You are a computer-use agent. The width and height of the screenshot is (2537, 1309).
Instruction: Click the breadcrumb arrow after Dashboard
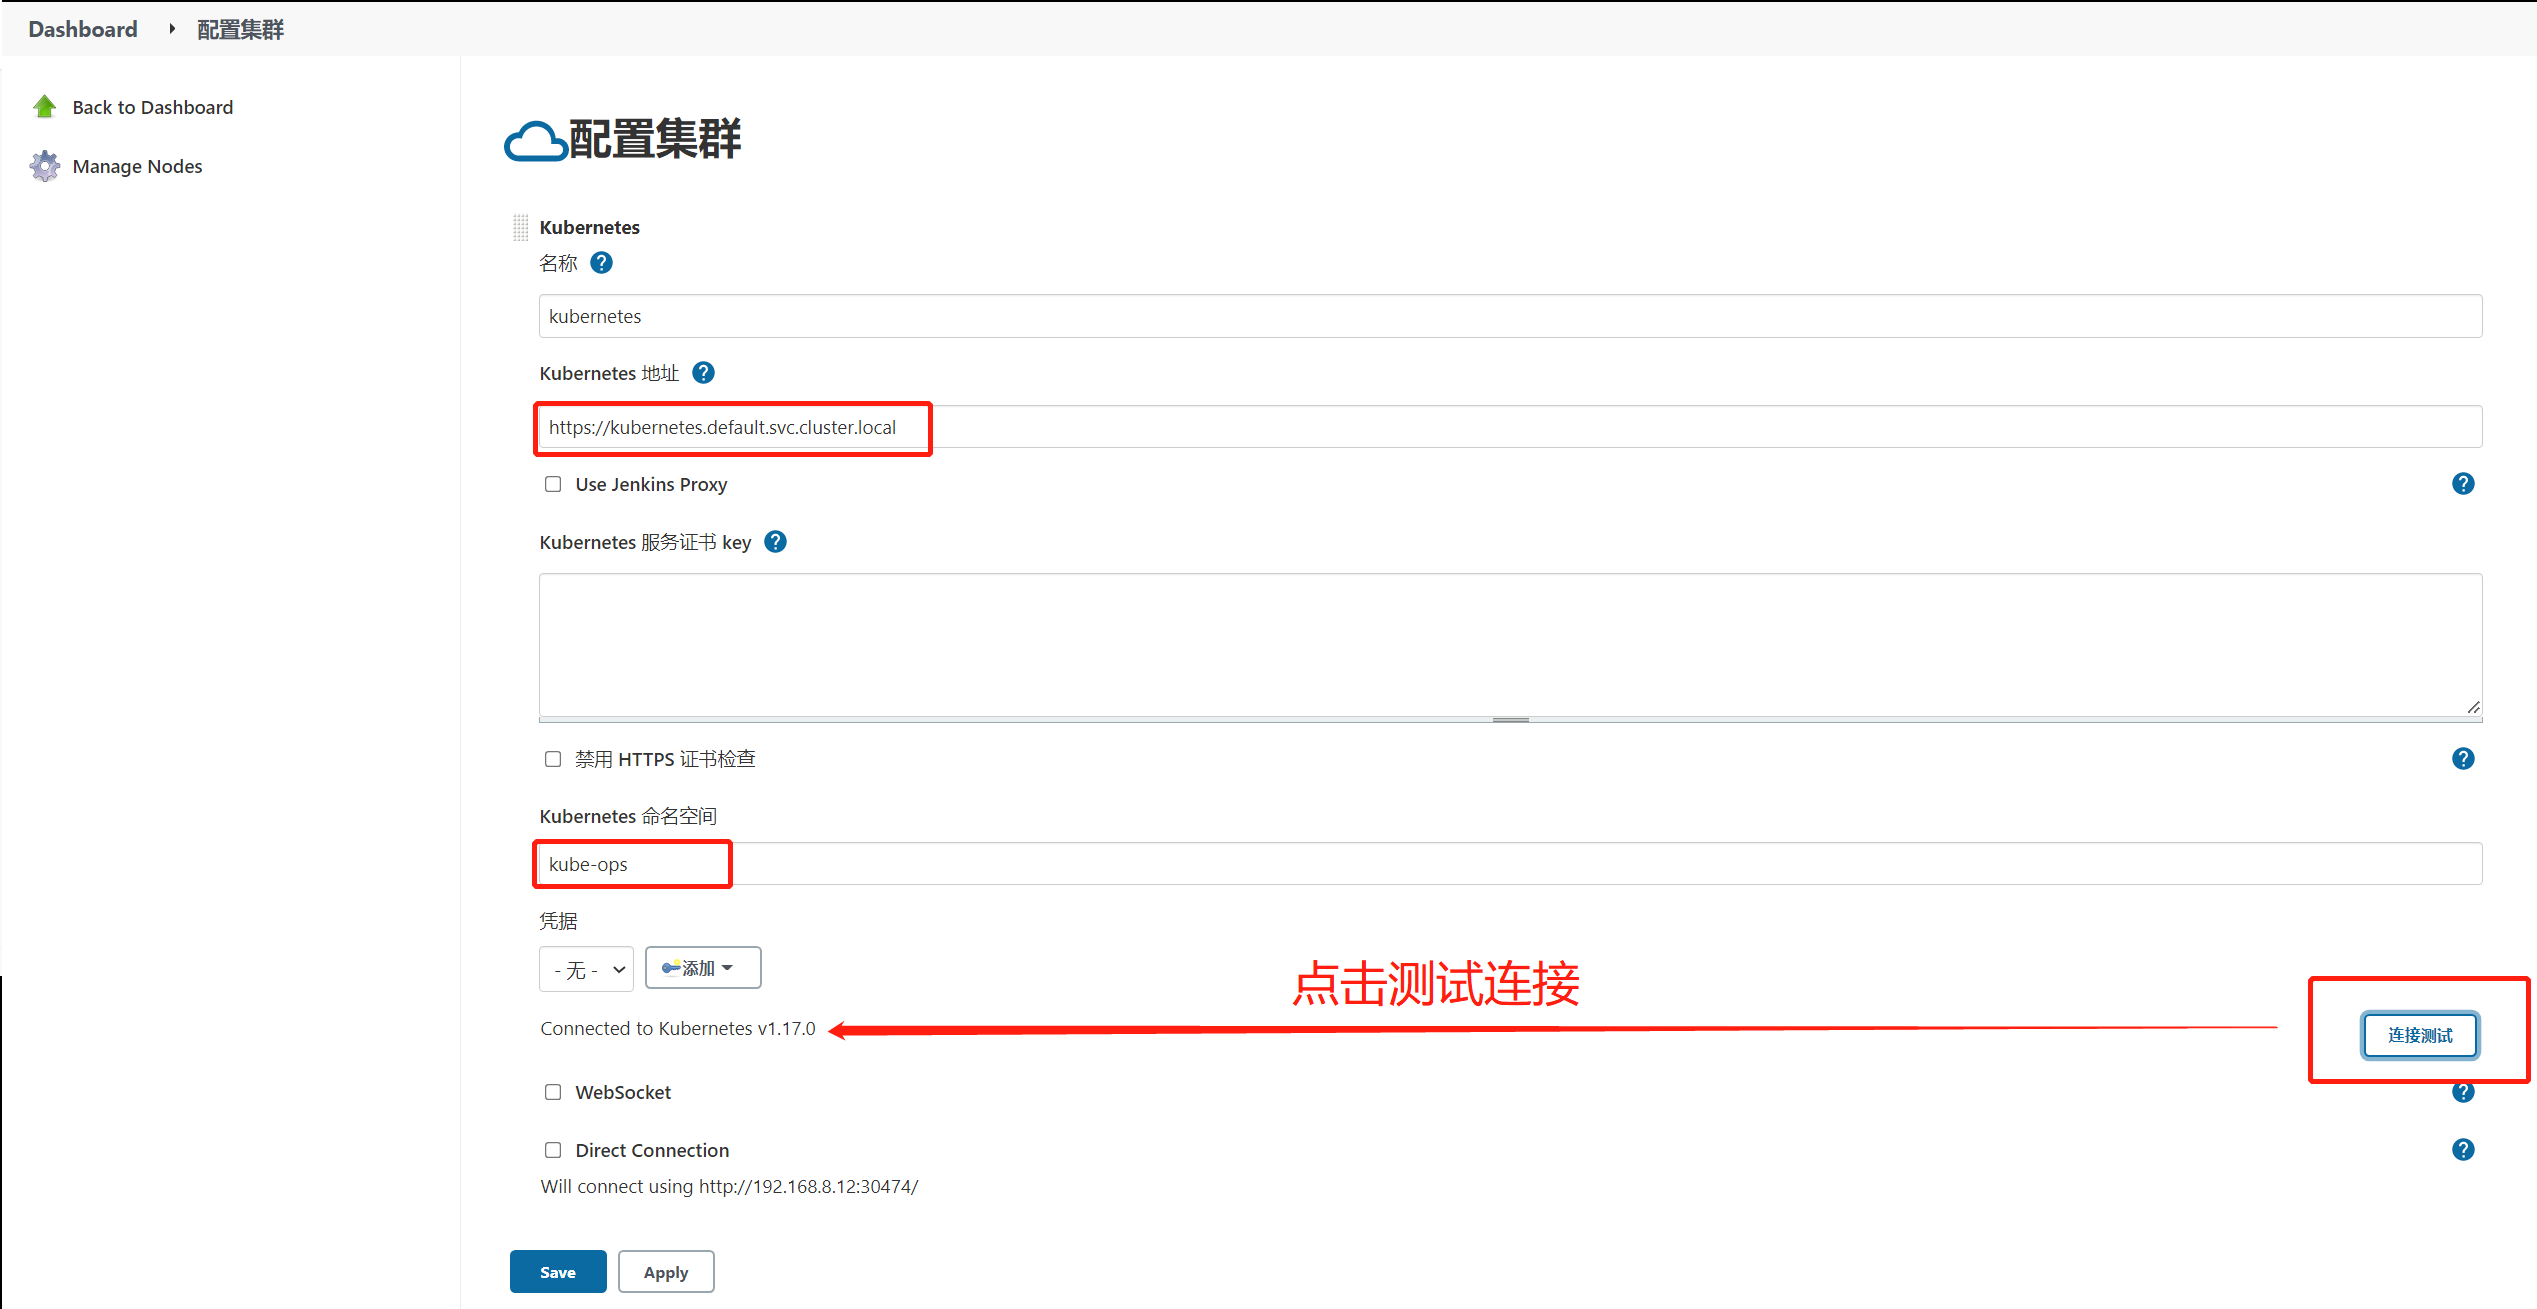172,29
